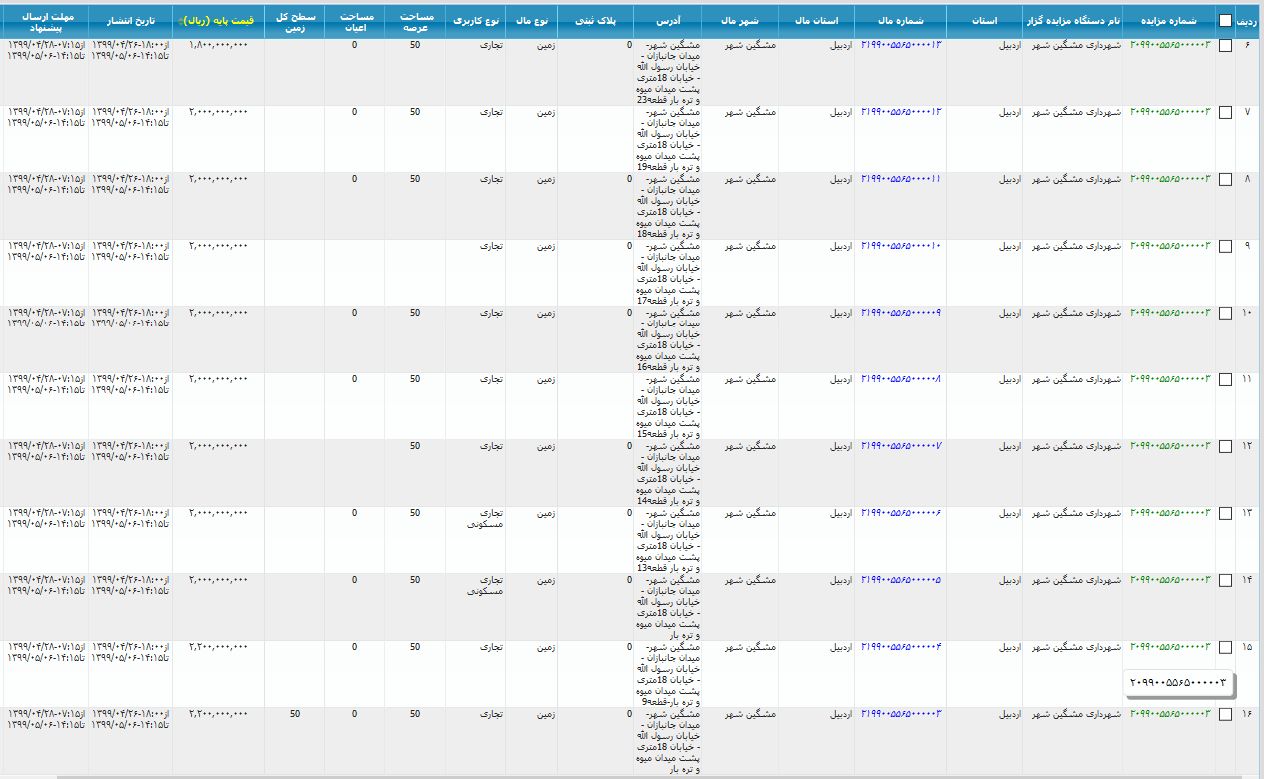Open property number link ending in ۱۰
The height and width of the screenshot is (779, 1264).
tap(901, 246)
